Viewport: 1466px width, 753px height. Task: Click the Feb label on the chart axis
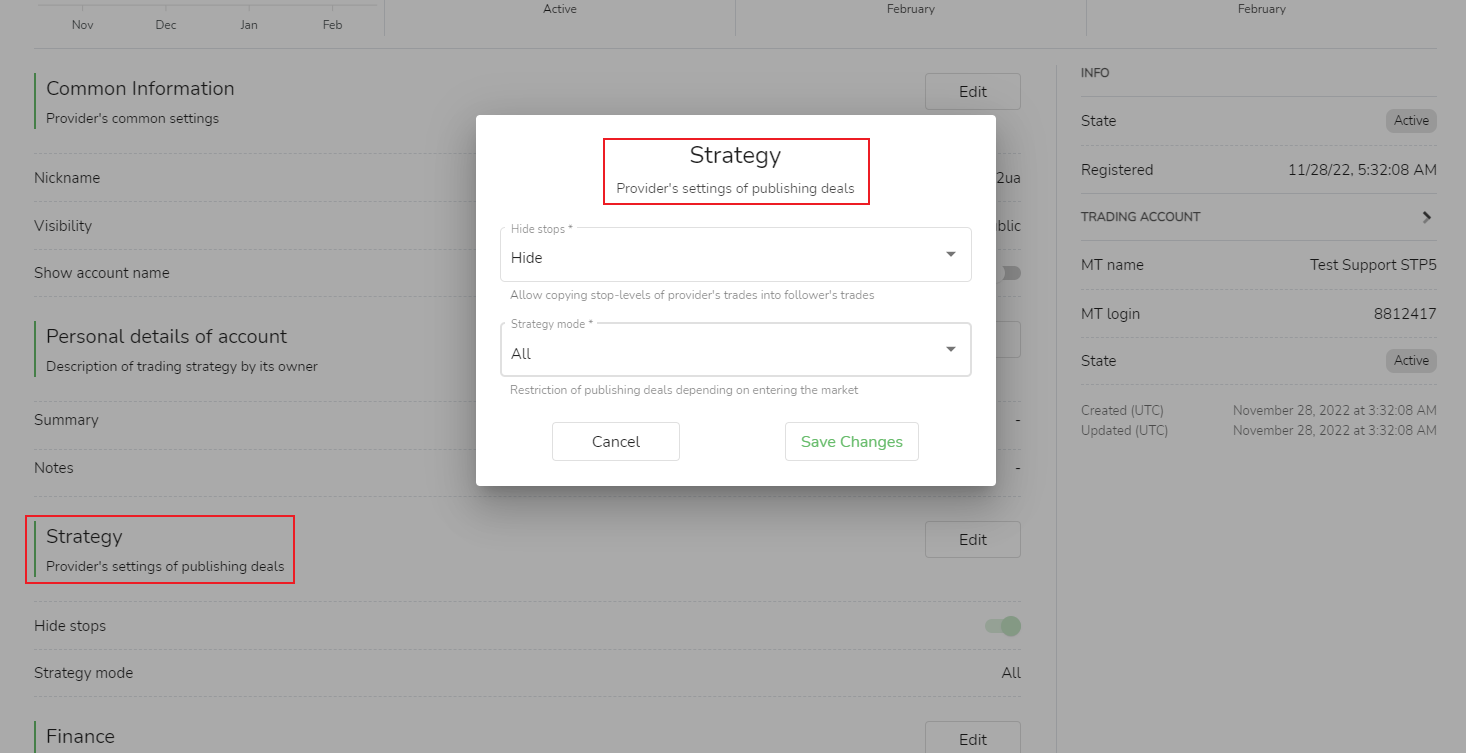332,25
